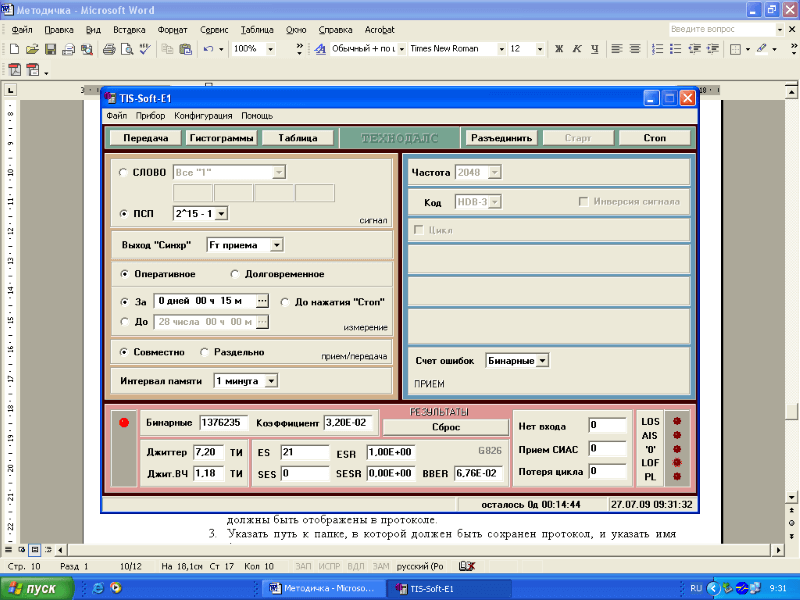
Task: Click the Сброс results button
Action: 446,427
